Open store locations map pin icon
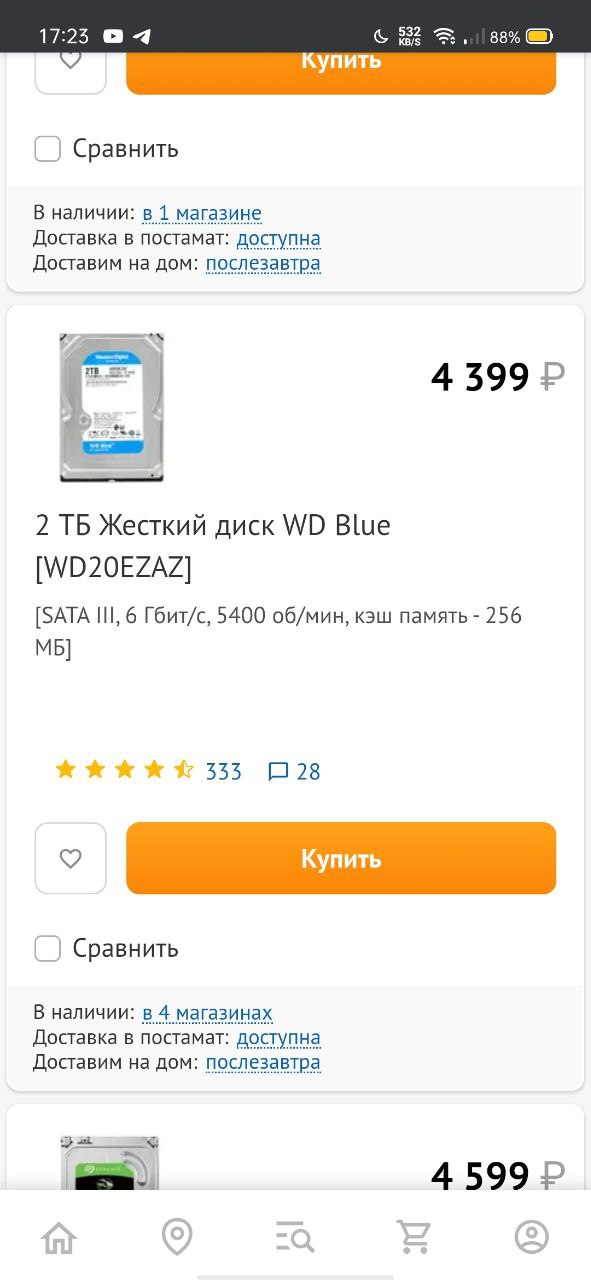 point(177,1237)
